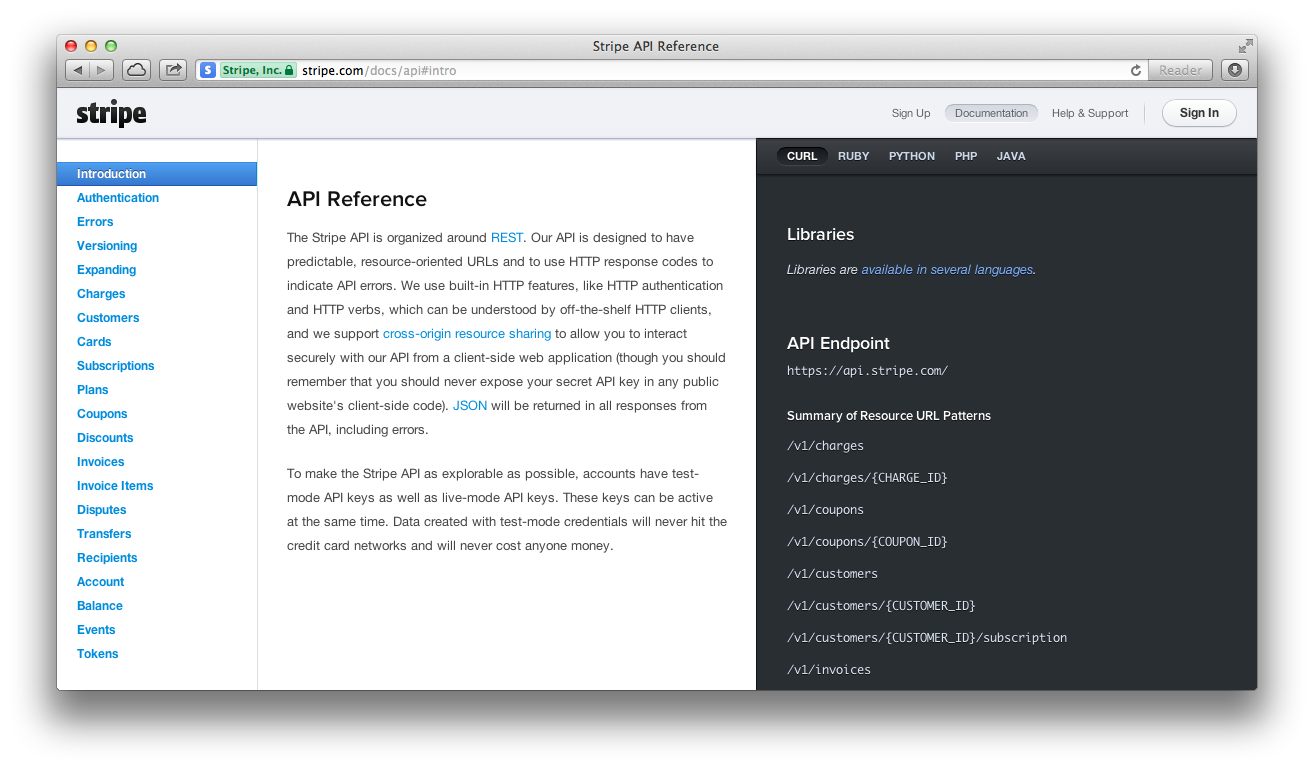The height and width of the screenshot is (769, 1314).
Task: Click the Stripe, Inc. secure certificate badge
Action: (x=258, y=70)
